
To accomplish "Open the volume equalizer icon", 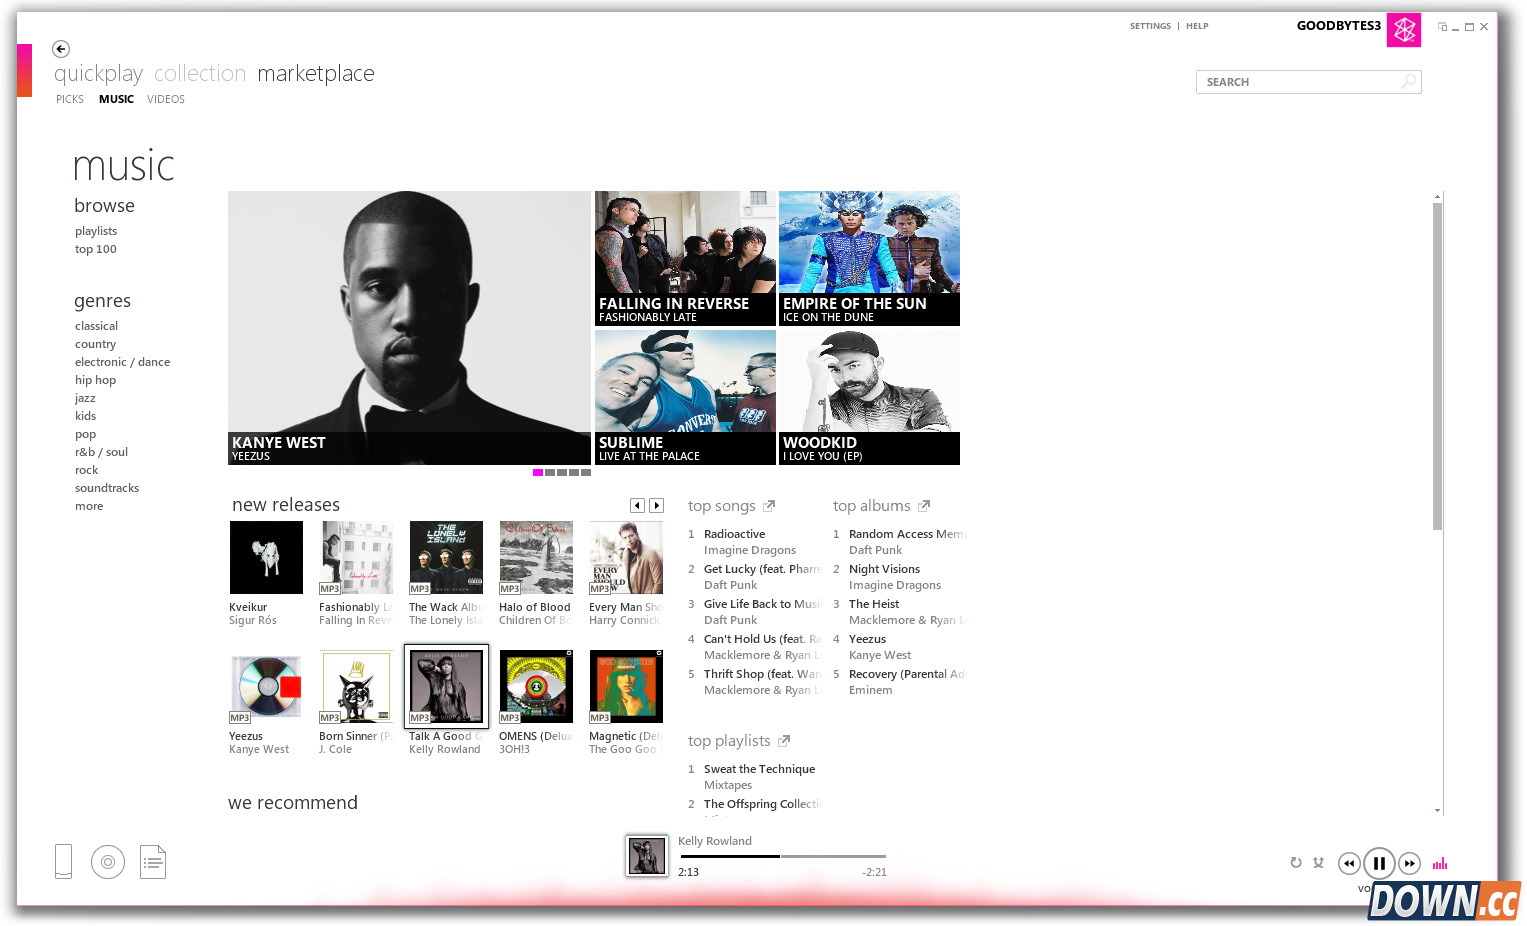I will click(1441, 863).
